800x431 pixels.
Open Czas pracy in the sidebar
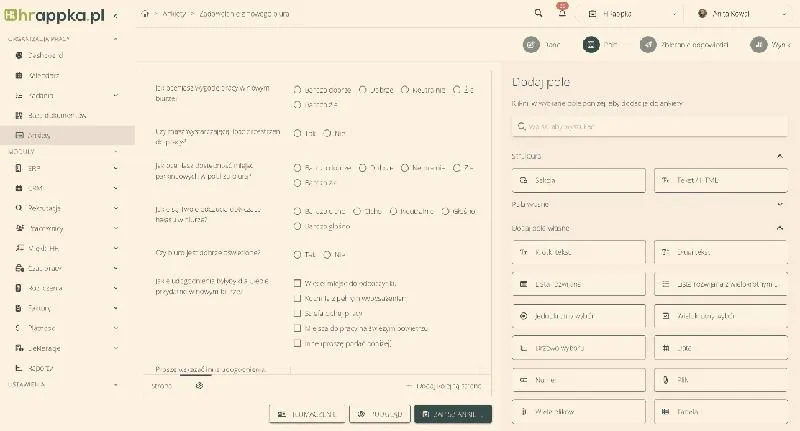click(x=45, y=268)
